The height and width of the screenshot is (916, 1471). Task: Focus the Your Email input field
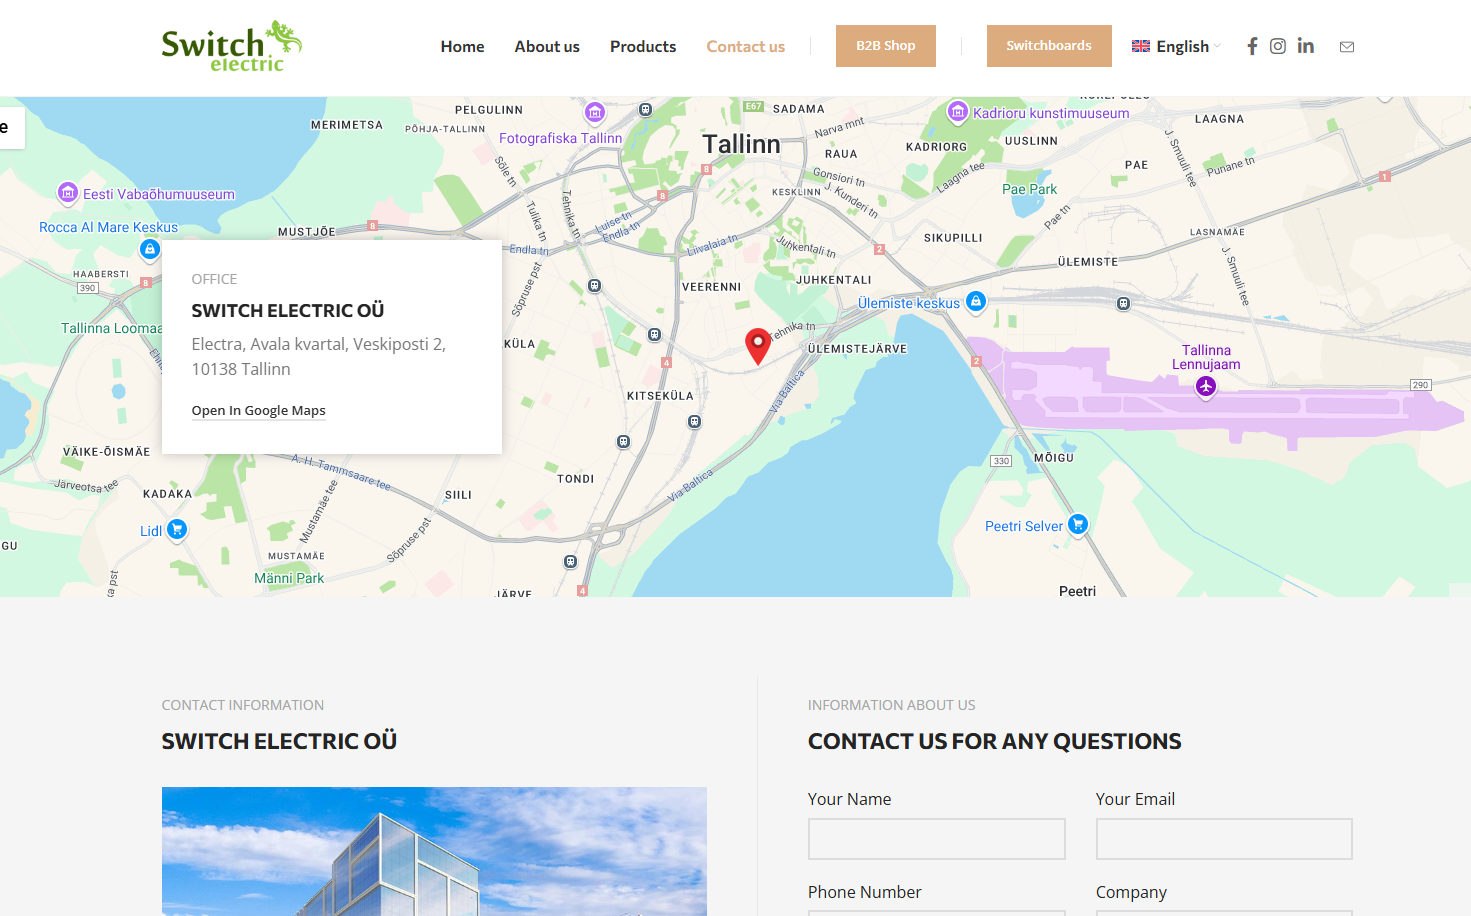1224,839
